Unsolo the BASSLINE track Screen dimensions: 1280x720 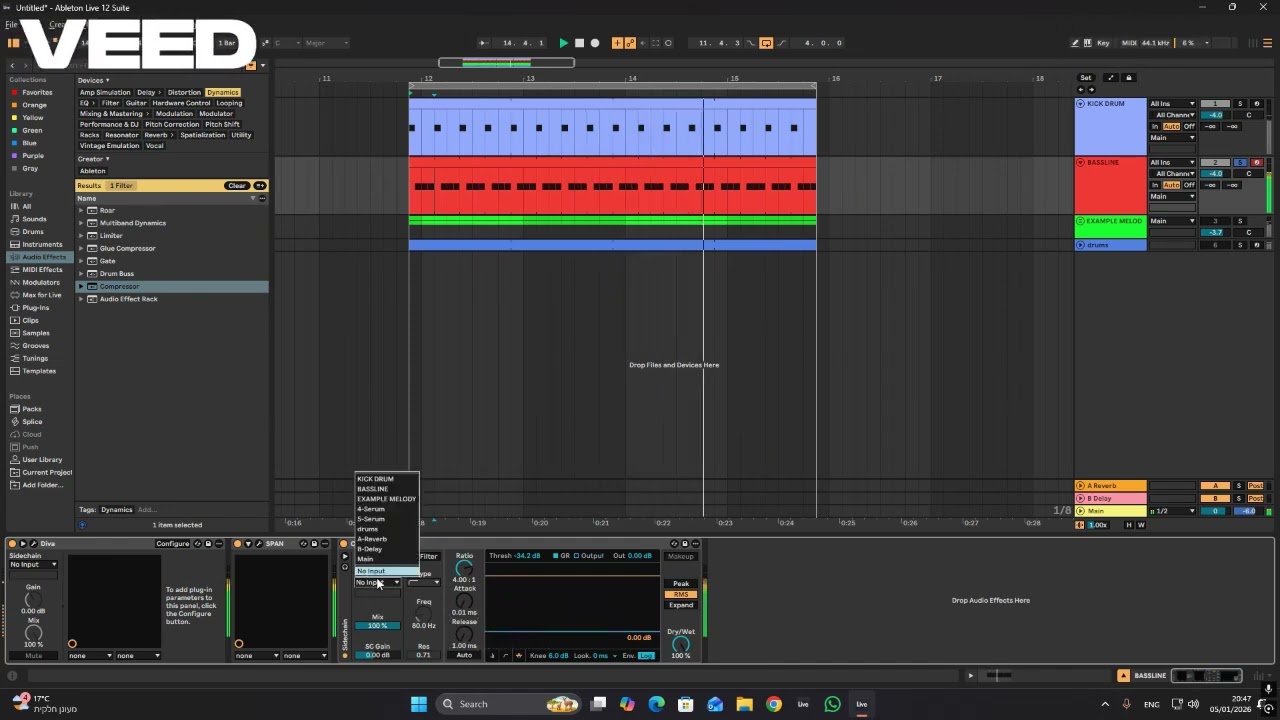[x=1240, y=162]
